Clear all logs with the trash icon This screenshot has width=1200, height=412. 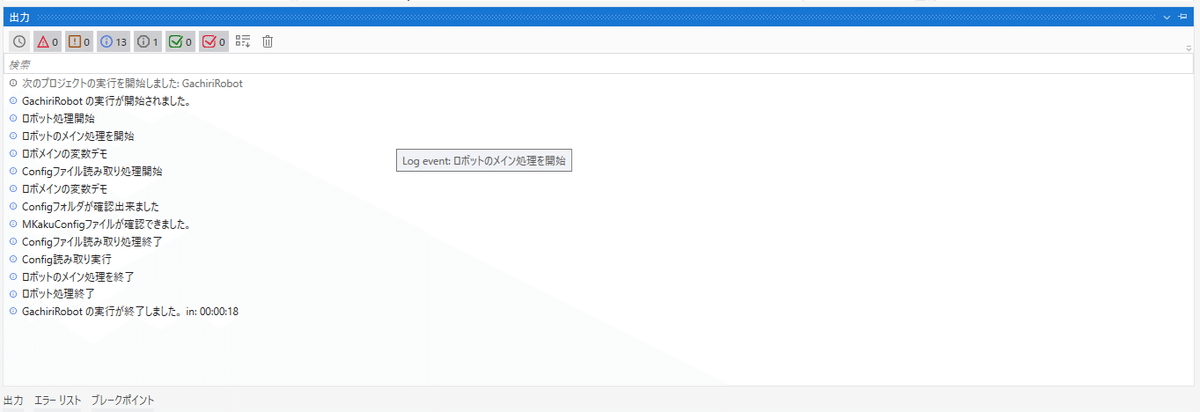(x=268, y=42)
